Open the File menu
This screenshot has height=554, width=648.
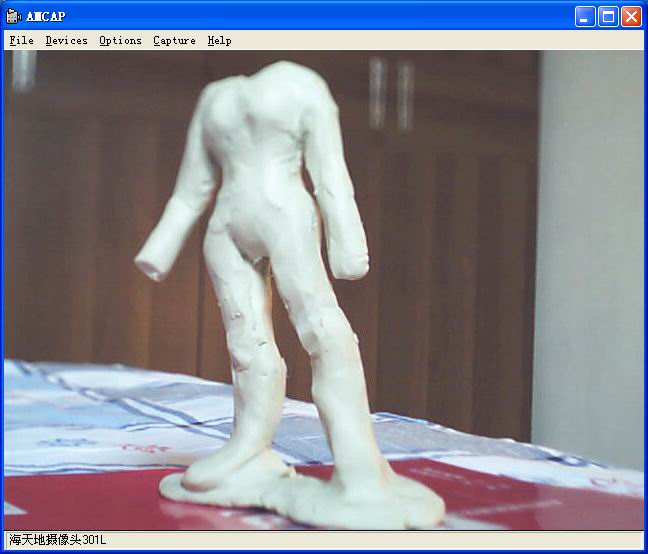point(21,40)
